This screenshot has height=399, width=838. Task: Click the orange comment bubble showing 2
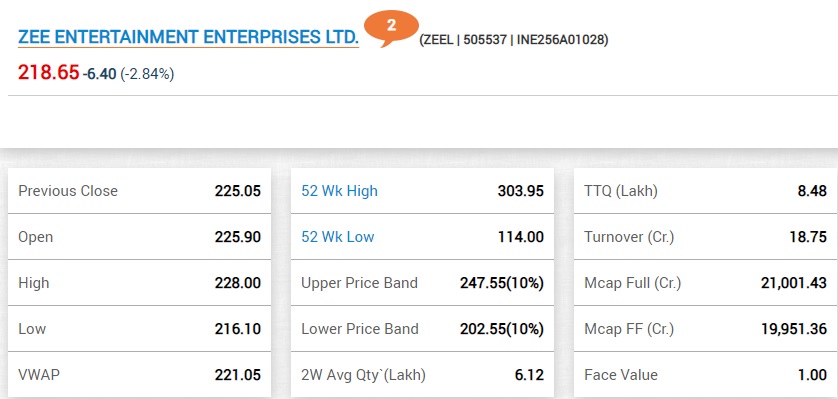(x=391, y=27)
